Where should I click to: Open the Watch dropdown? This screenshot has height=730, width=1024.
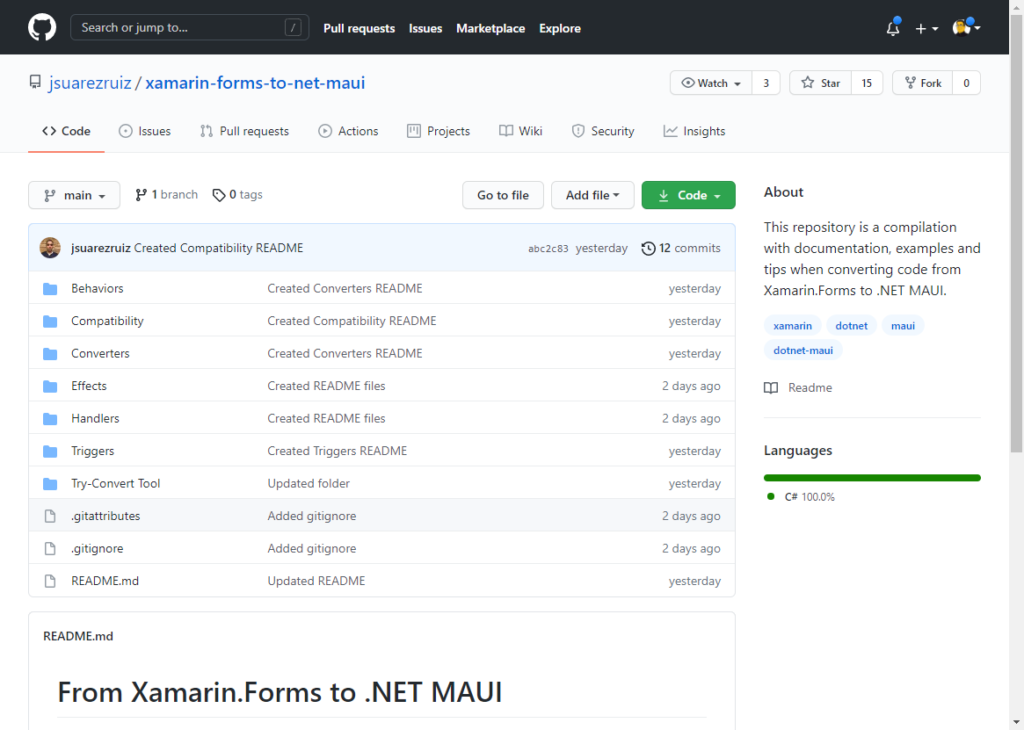coord(710,82)
